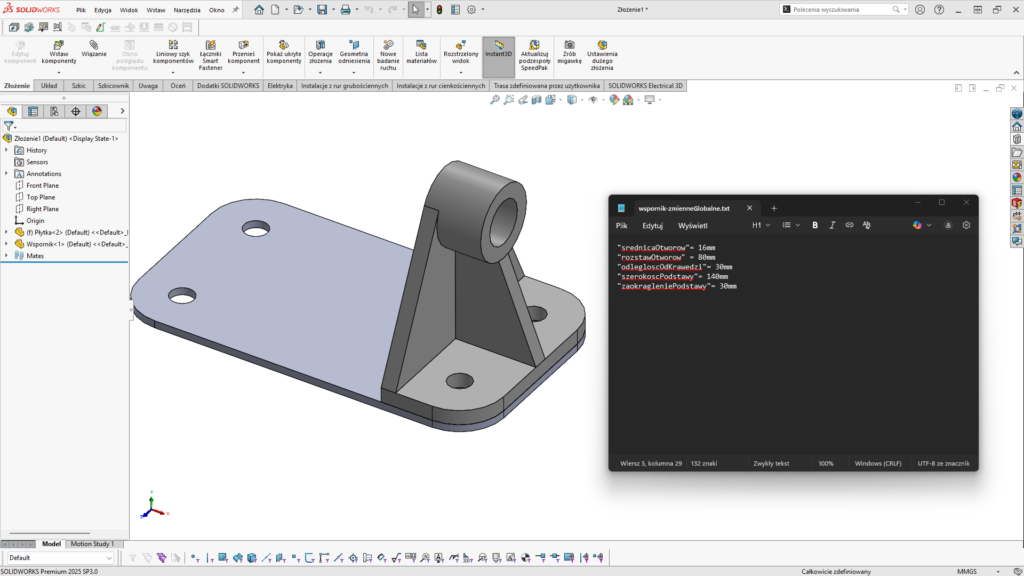1024x576 pixels.
Task: Click the 100% zoom level in Notepad
Action: pos(825,463)
